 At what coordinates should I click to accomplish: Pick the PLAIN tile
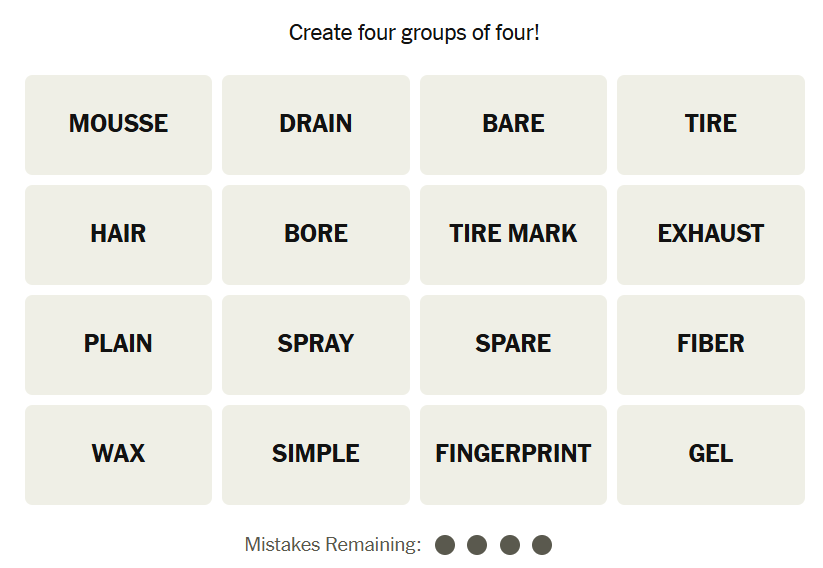pos(118,344)
